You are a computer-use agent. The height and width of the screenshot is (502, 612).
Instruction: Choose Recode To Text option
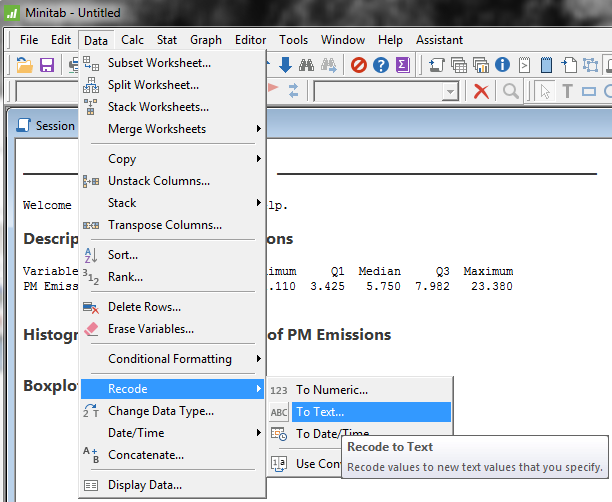[x=359, y=412]
